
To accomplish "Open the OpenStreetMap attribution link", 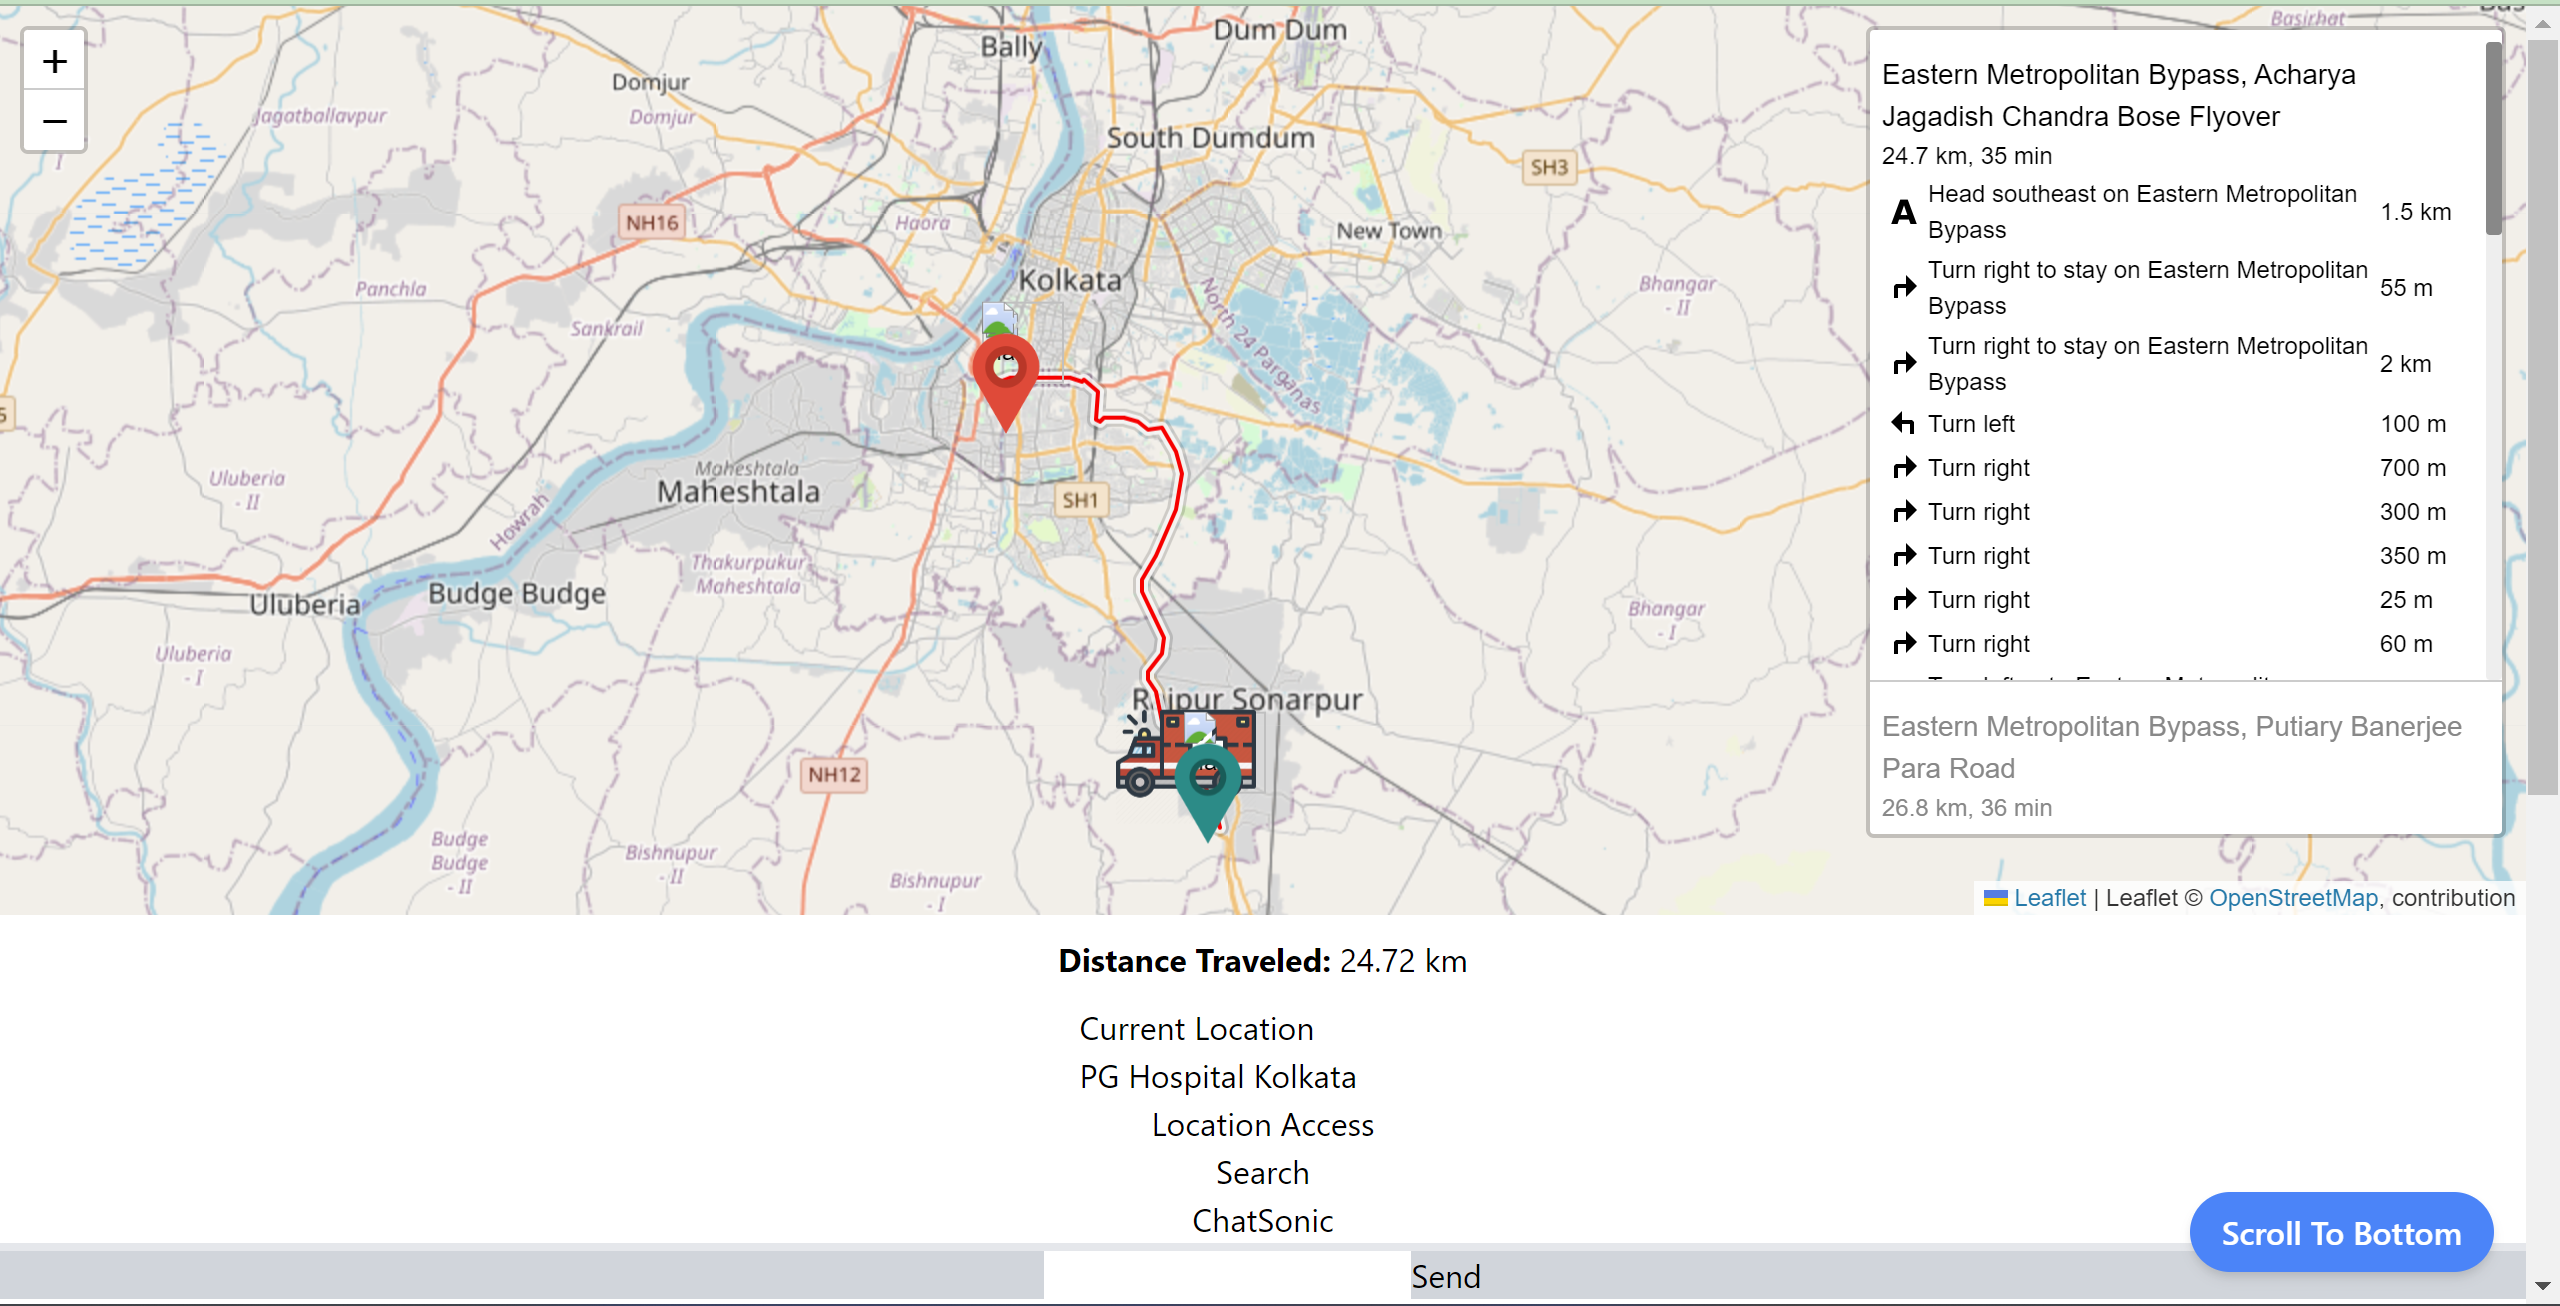I will point(2293,898).
